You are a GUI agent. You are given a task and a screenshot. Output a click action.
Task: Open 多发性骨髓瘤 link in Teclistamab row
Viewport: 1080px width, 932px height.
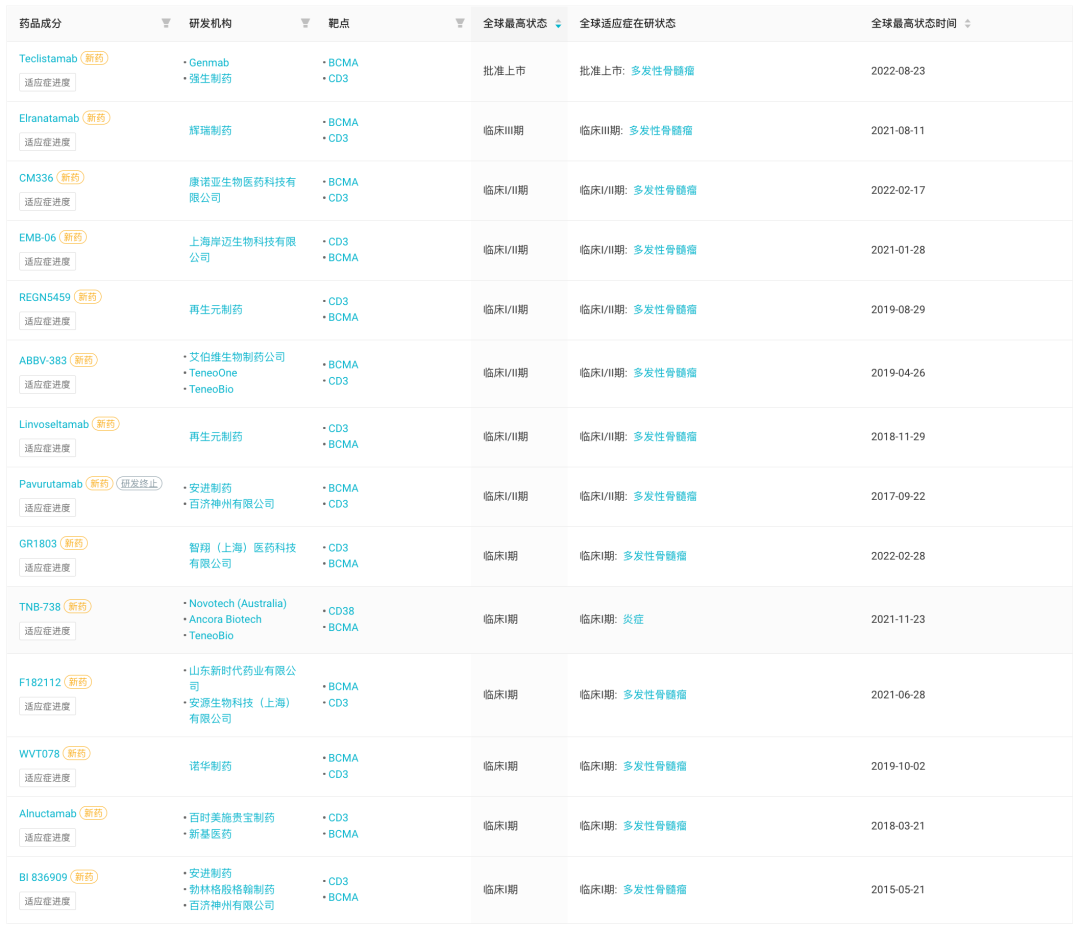663,71
